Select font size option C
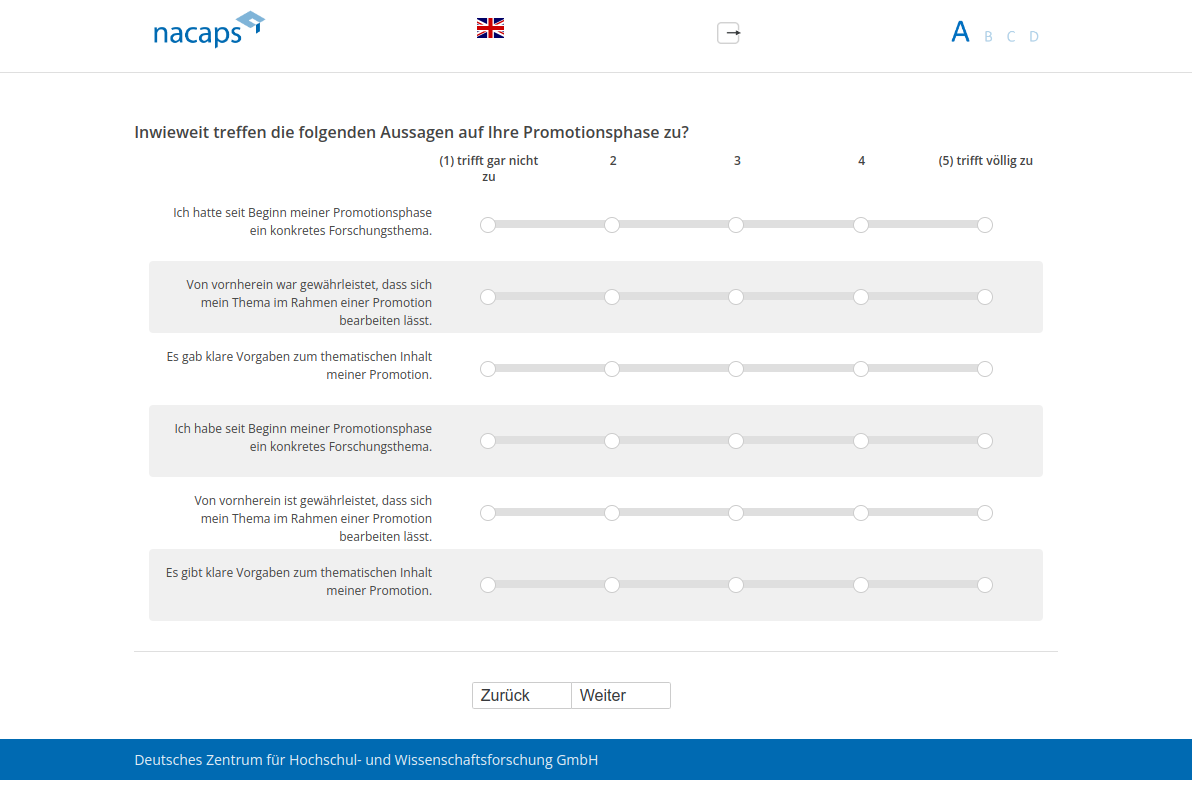 tap(1011, 37)
